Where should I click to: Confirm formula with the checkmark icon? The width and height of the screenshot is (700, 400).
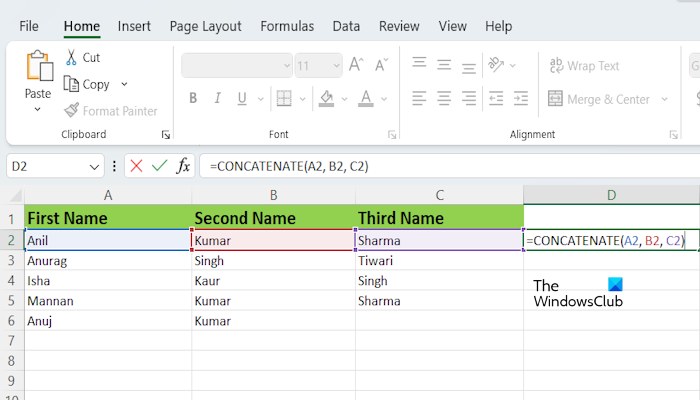pos(159,166)
